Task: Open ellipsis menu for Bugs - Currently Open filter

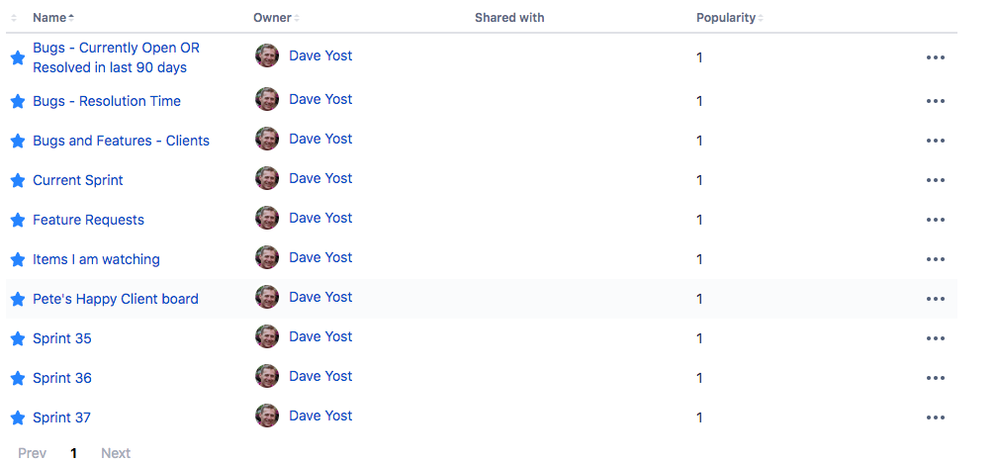Action: (x=935, y=57)
